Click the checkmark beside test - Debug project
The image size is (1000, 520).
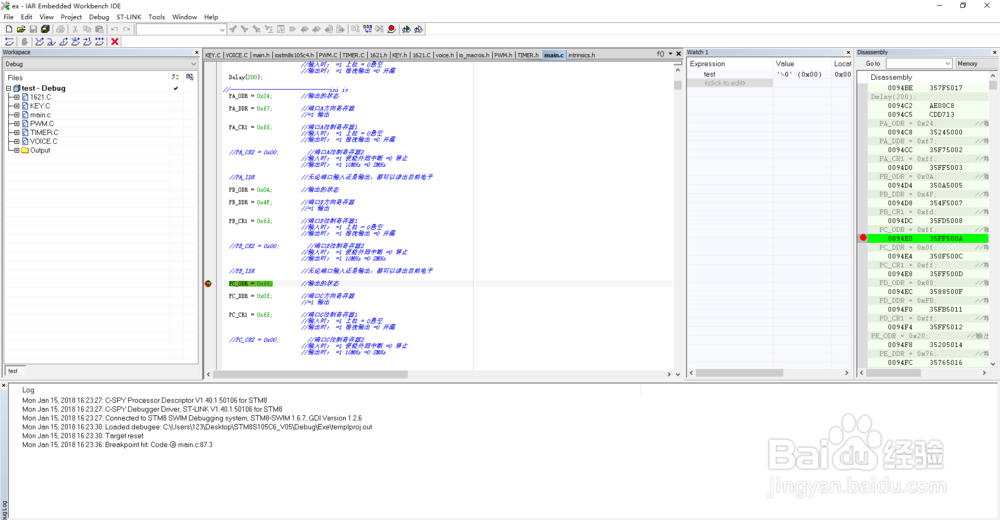pos(176,88)
